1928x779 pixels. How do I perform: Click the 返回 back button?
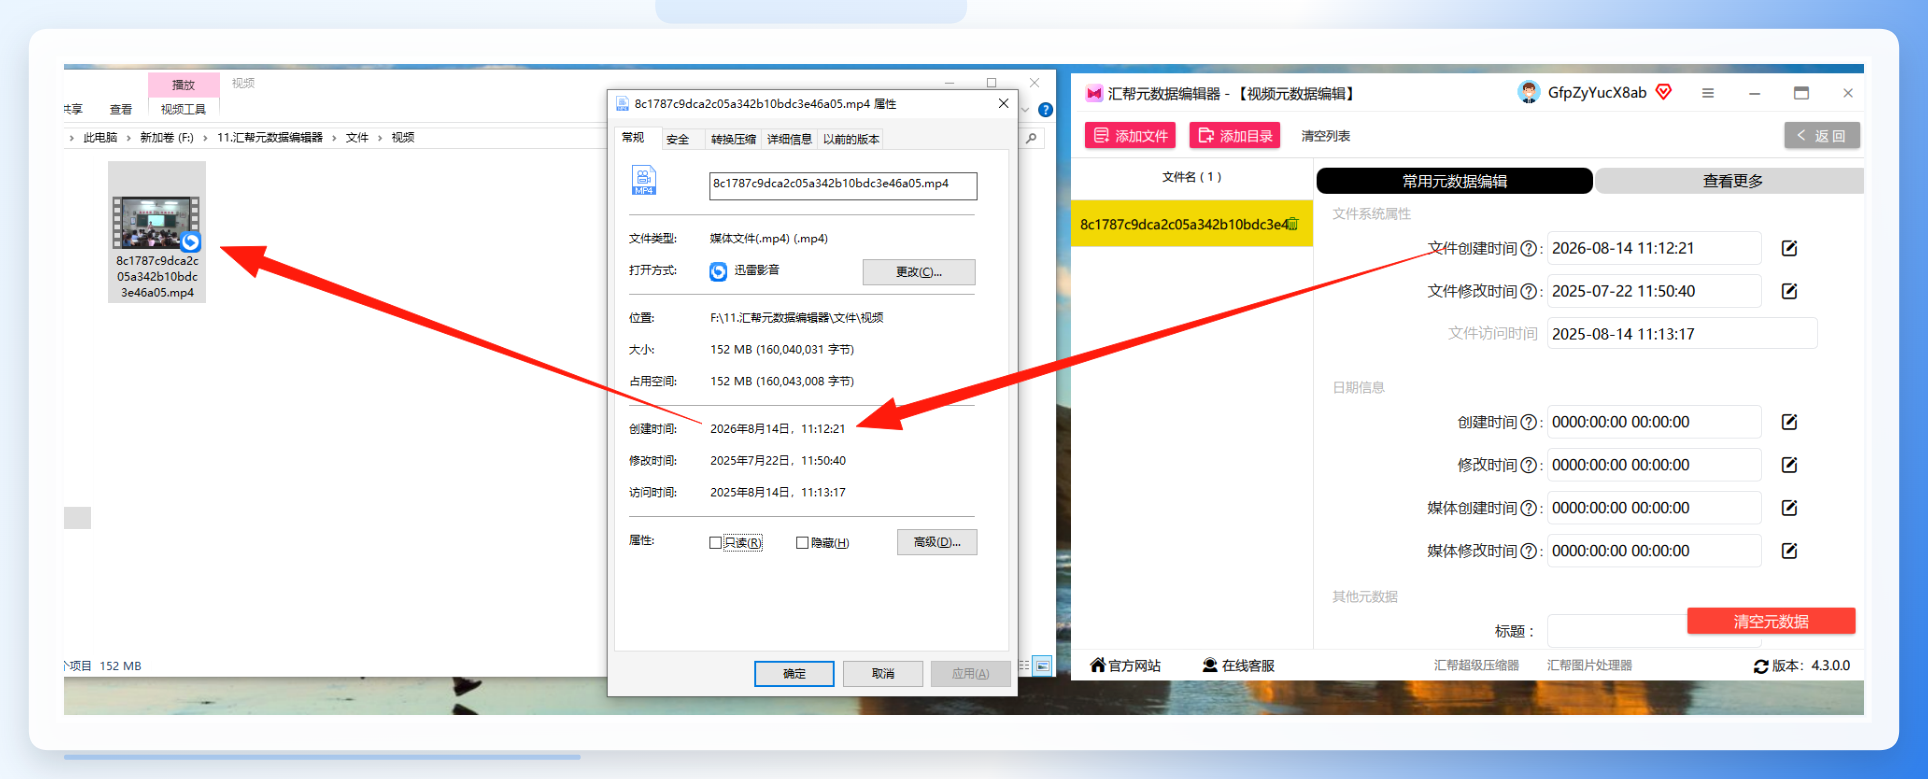(1822, 136)
